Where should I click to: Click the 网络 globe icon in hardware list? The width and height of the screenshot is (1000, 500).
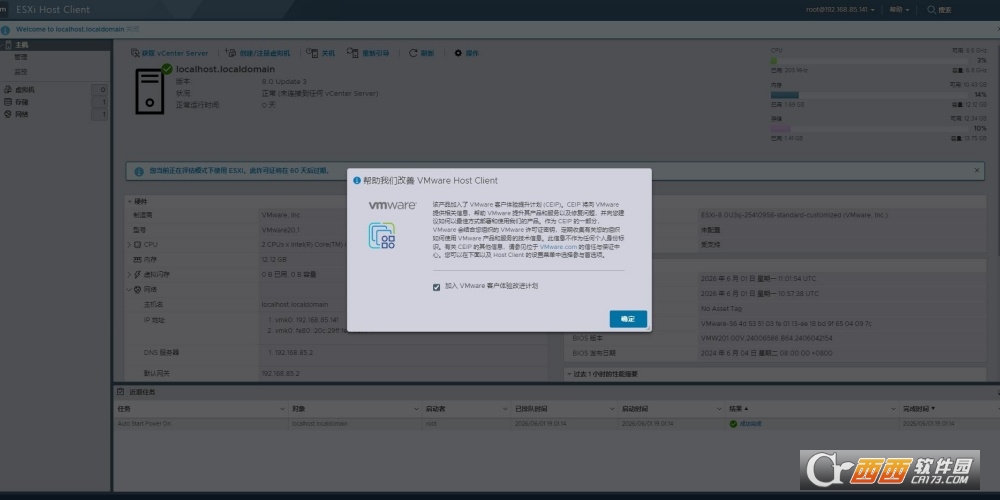click(137, 290)
